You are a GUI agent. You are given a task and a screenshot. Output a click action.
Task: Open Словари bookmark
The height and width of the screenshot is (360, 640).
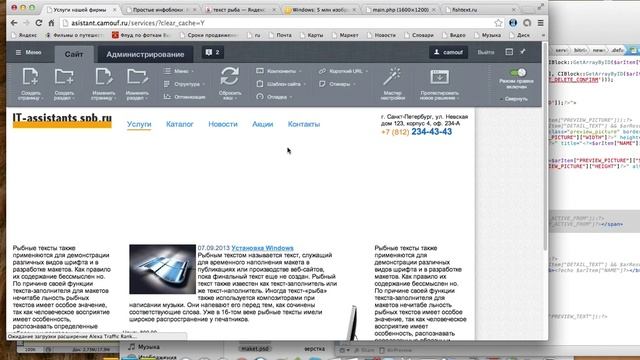(419, 35)
